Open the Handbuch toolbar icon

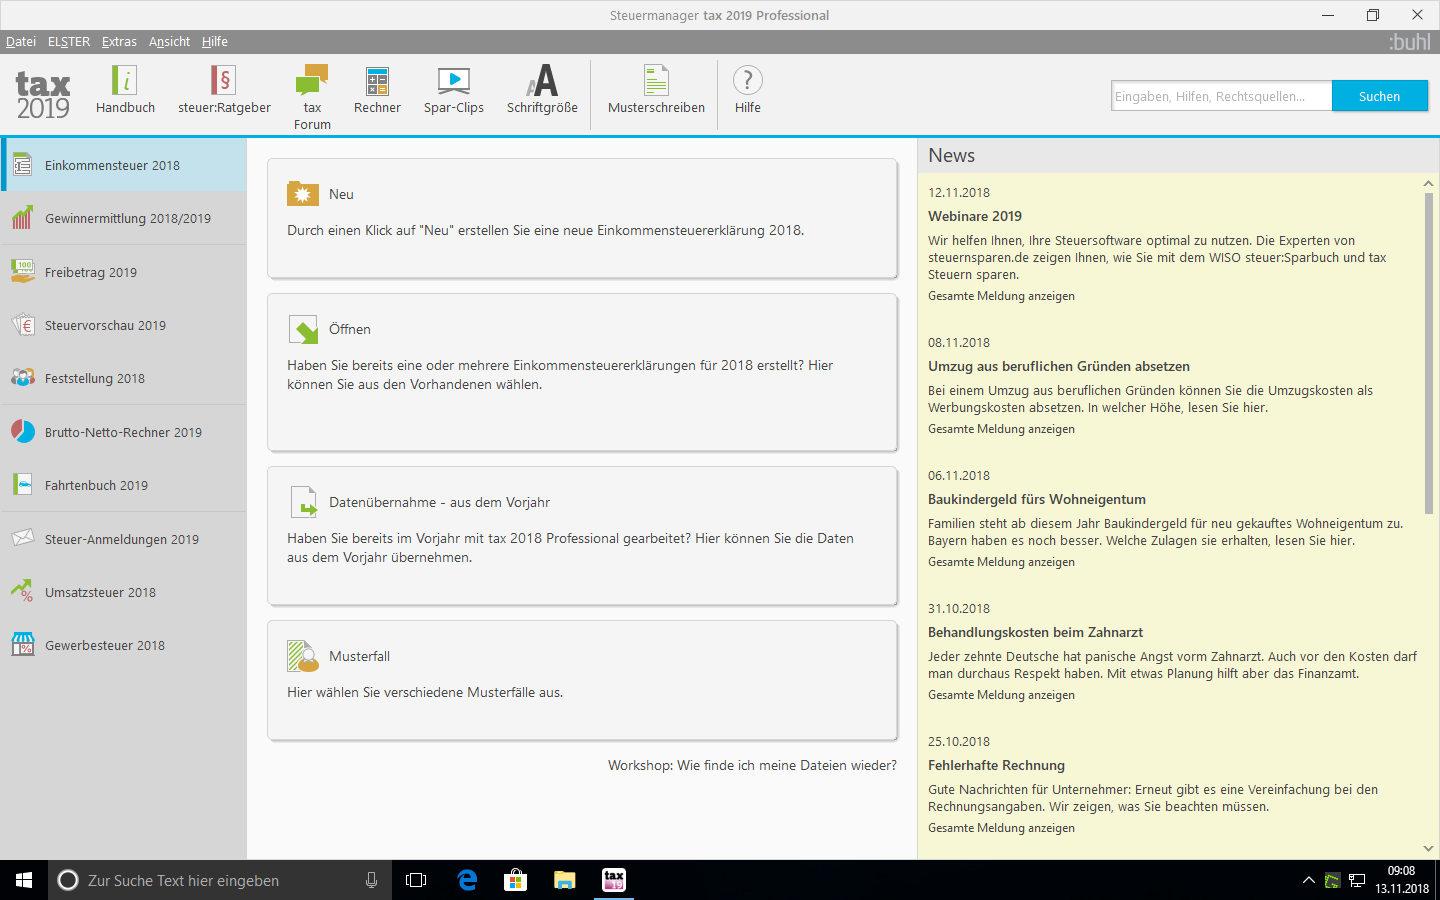pyautogui.click(x=125, y=81)
